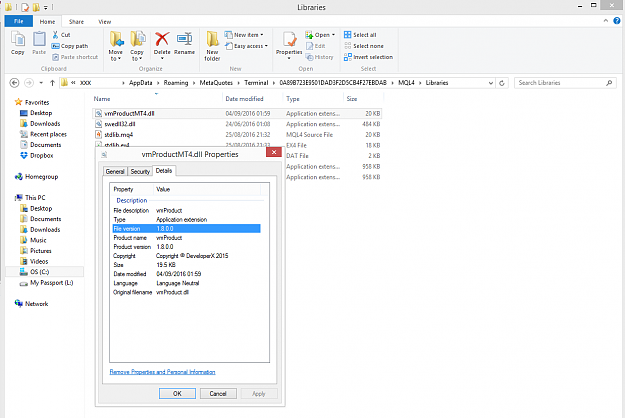Click the Paste icon in the ribbon
Viewport: 625px width, 418px height.
[39, 43]
